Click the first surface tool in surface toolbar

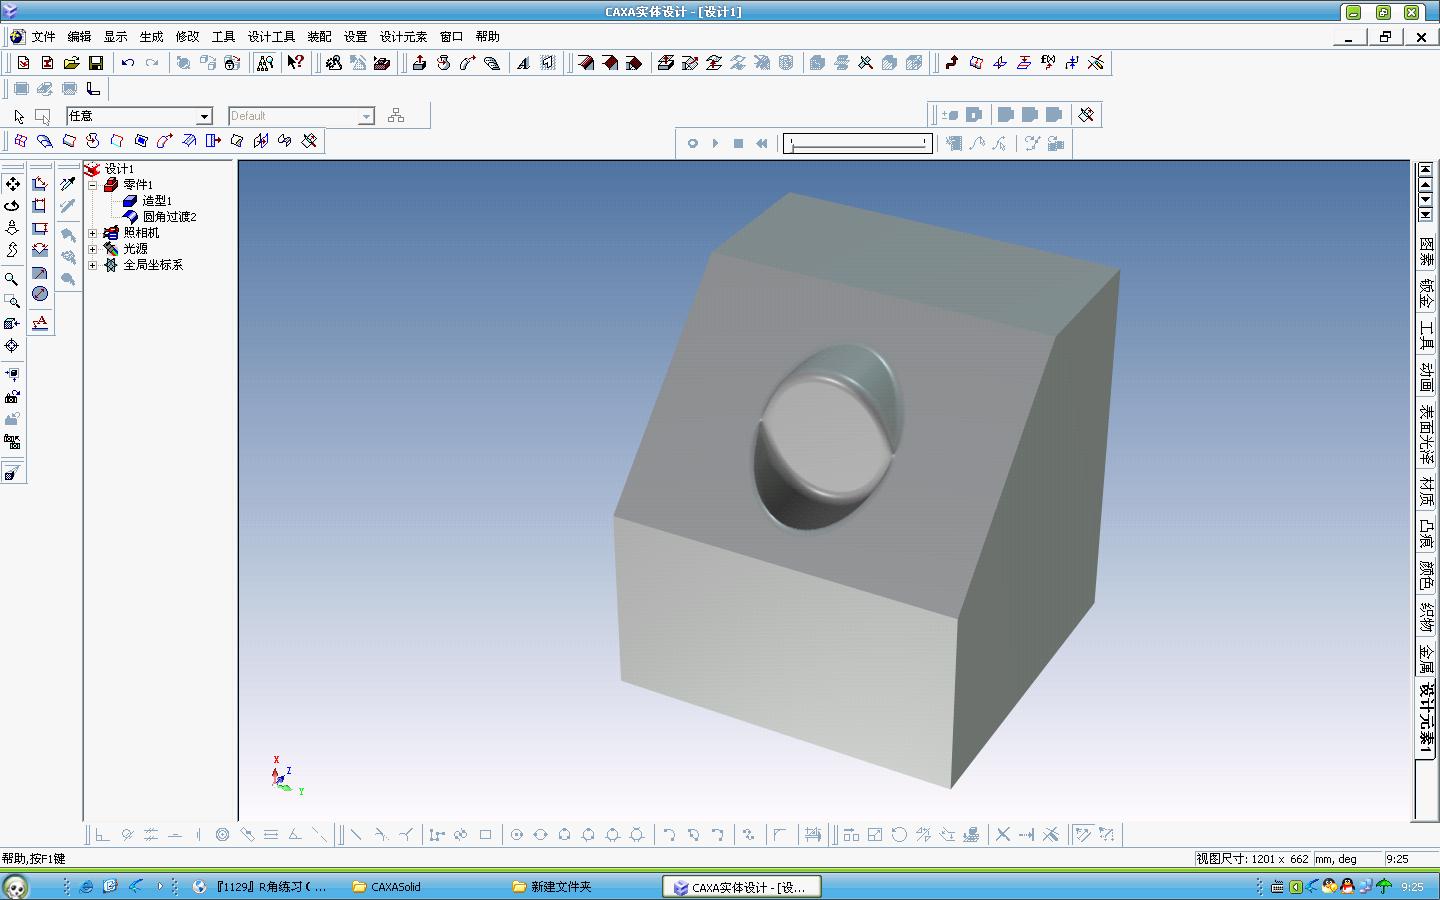coord(20,141)
